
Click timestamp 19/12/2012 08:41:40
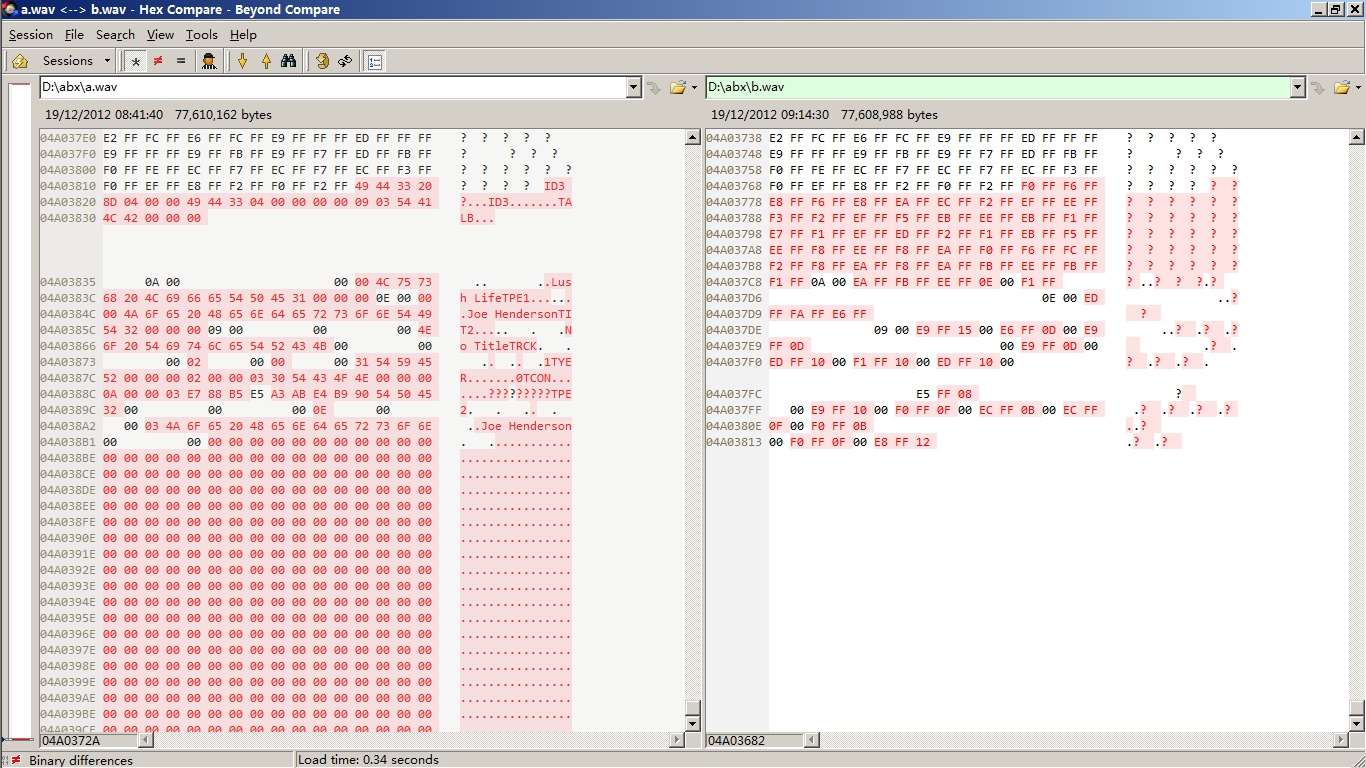[104, 115]
